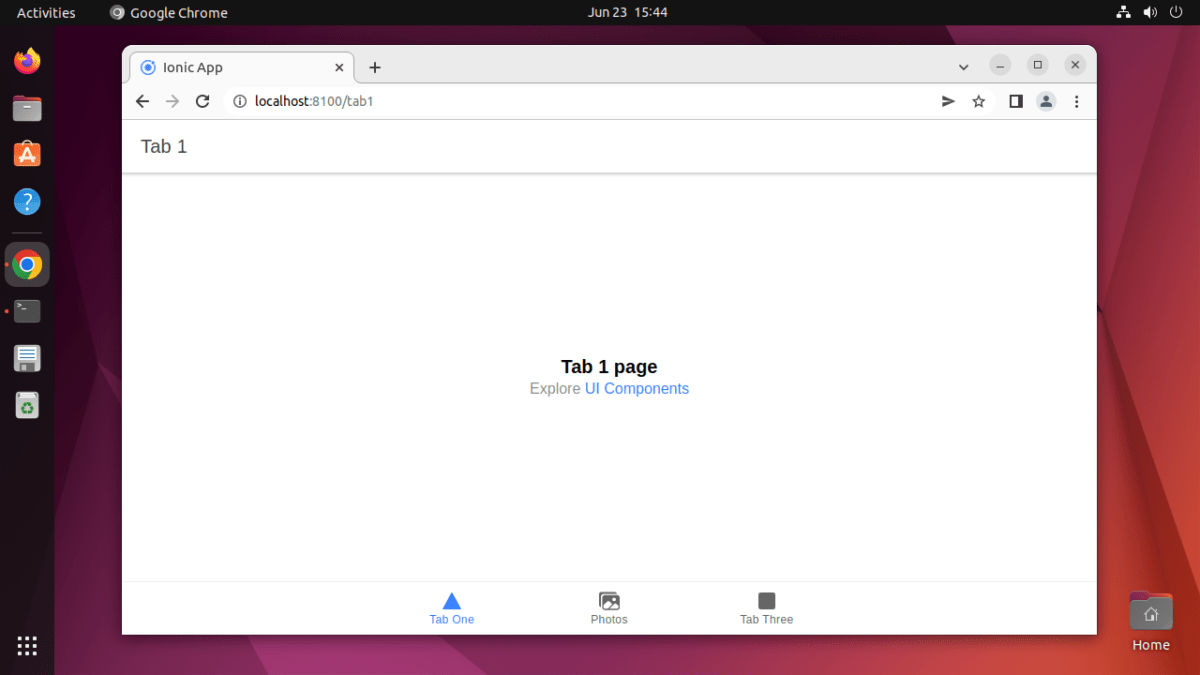This screenshot has height=675, width=1200.
Task: Open a new browser tab
Action: [x=375, y=67]
